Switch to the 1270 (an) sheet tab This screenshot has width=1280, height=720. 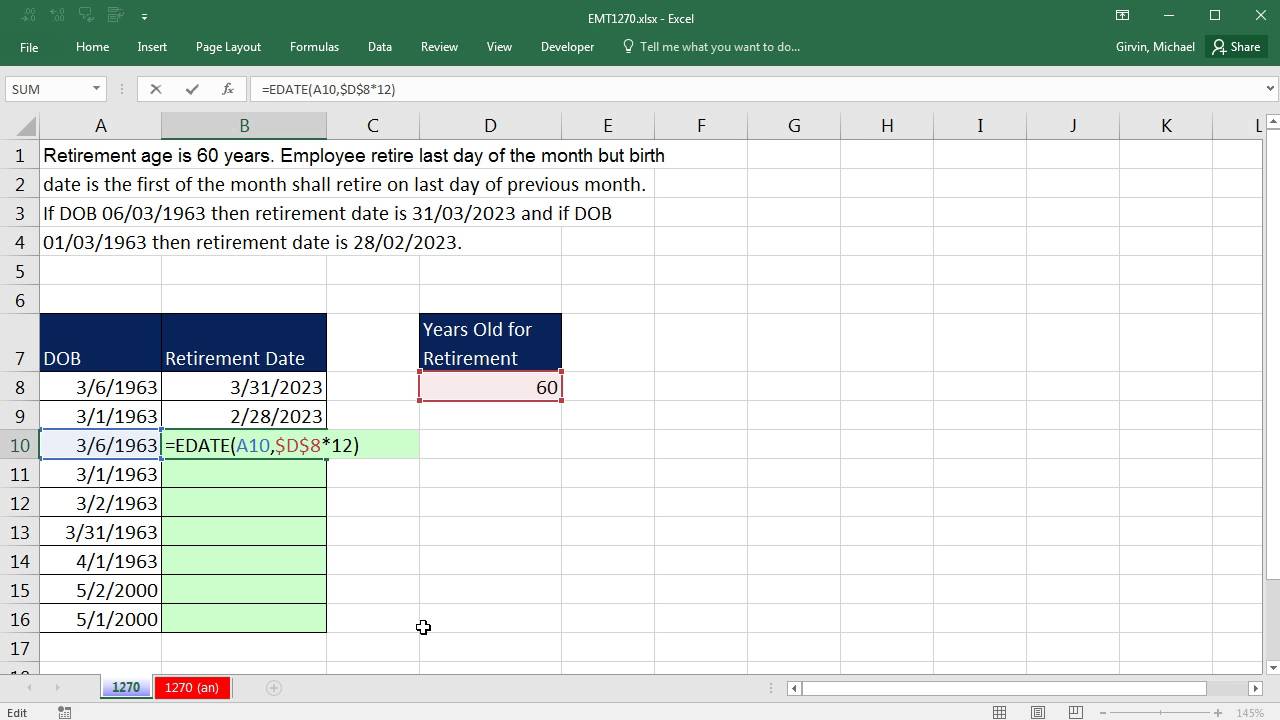(192, 687)
